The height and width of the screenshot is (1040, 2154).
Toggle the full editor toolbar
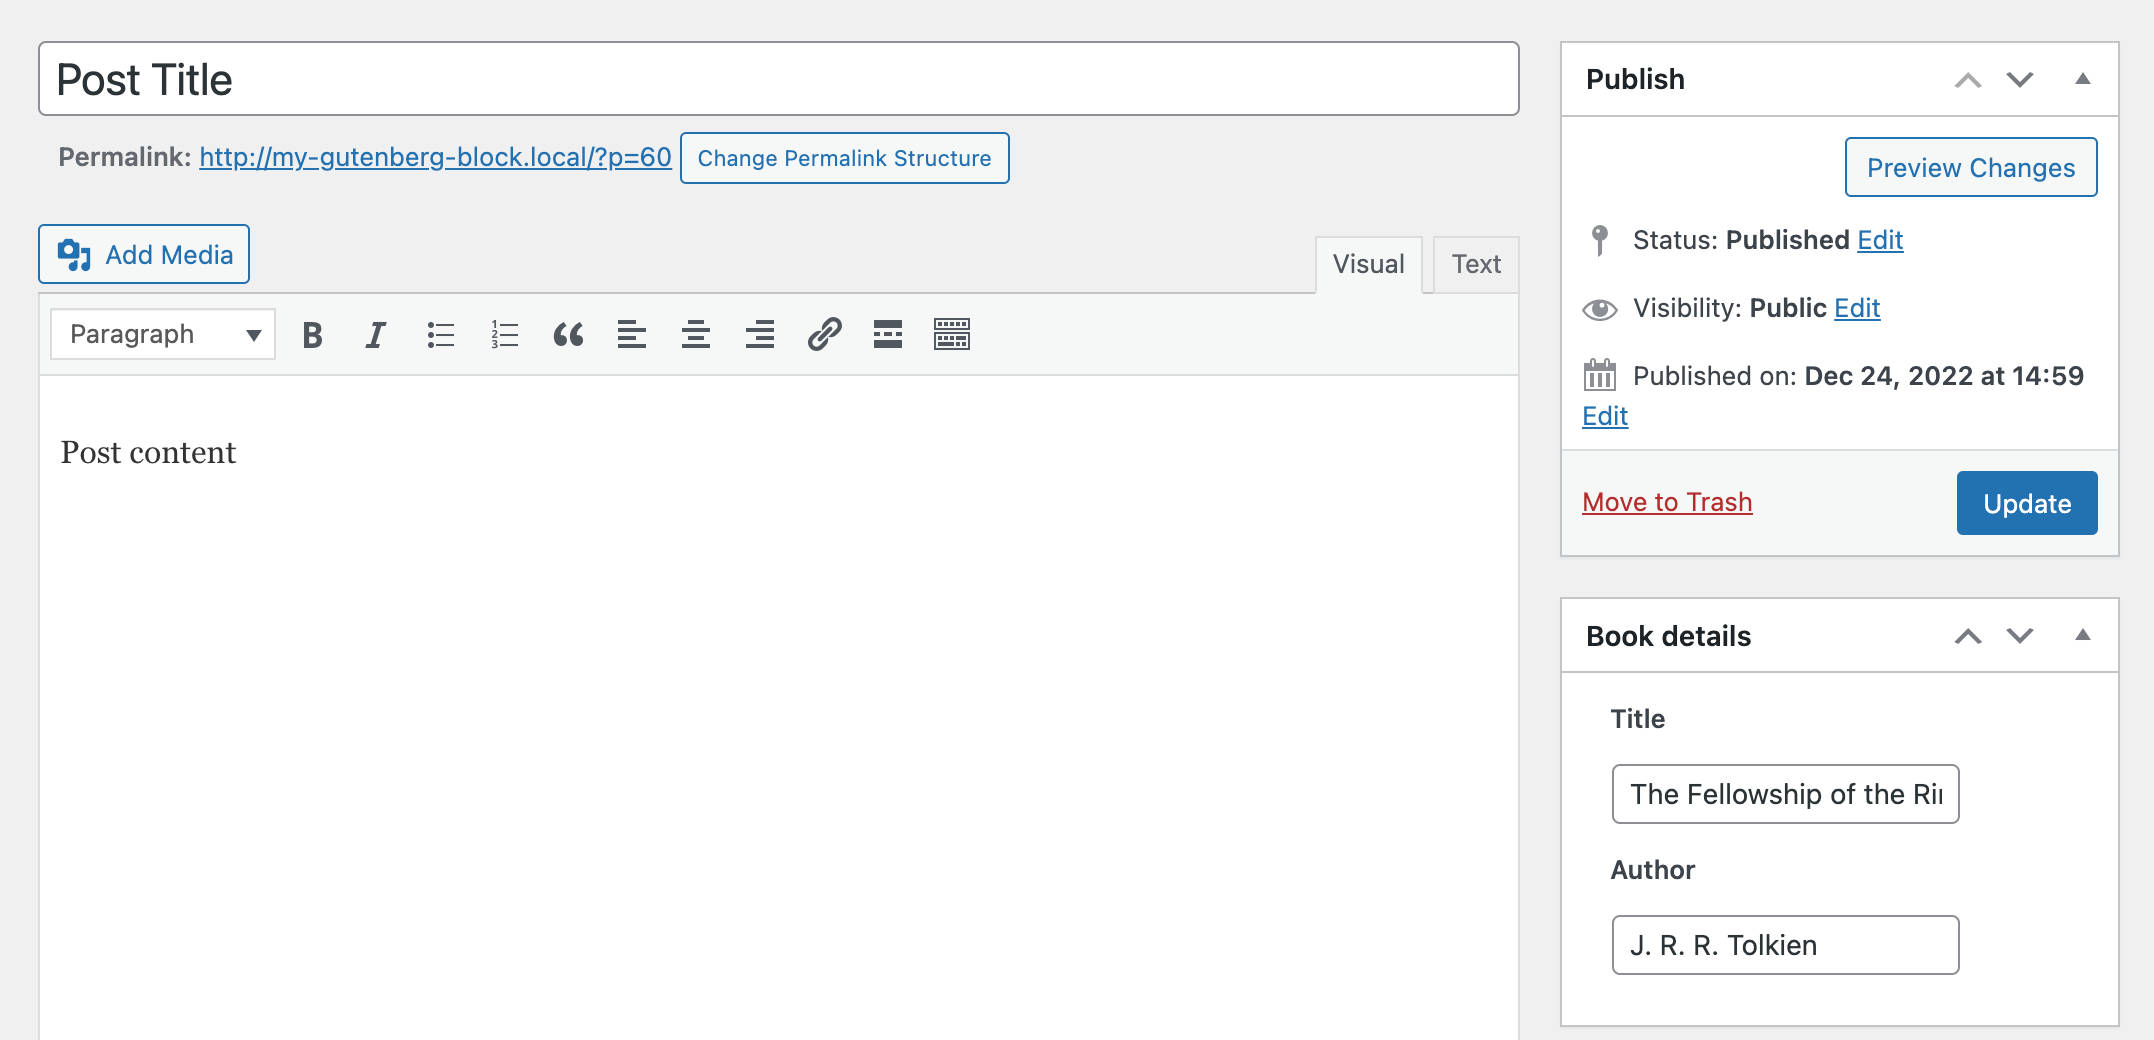[x=952, y=335]
